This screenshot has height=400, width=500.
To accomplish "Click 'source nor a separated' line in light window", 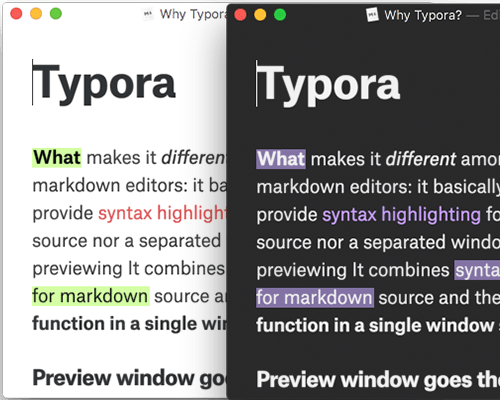I will [x=127, y=241].
